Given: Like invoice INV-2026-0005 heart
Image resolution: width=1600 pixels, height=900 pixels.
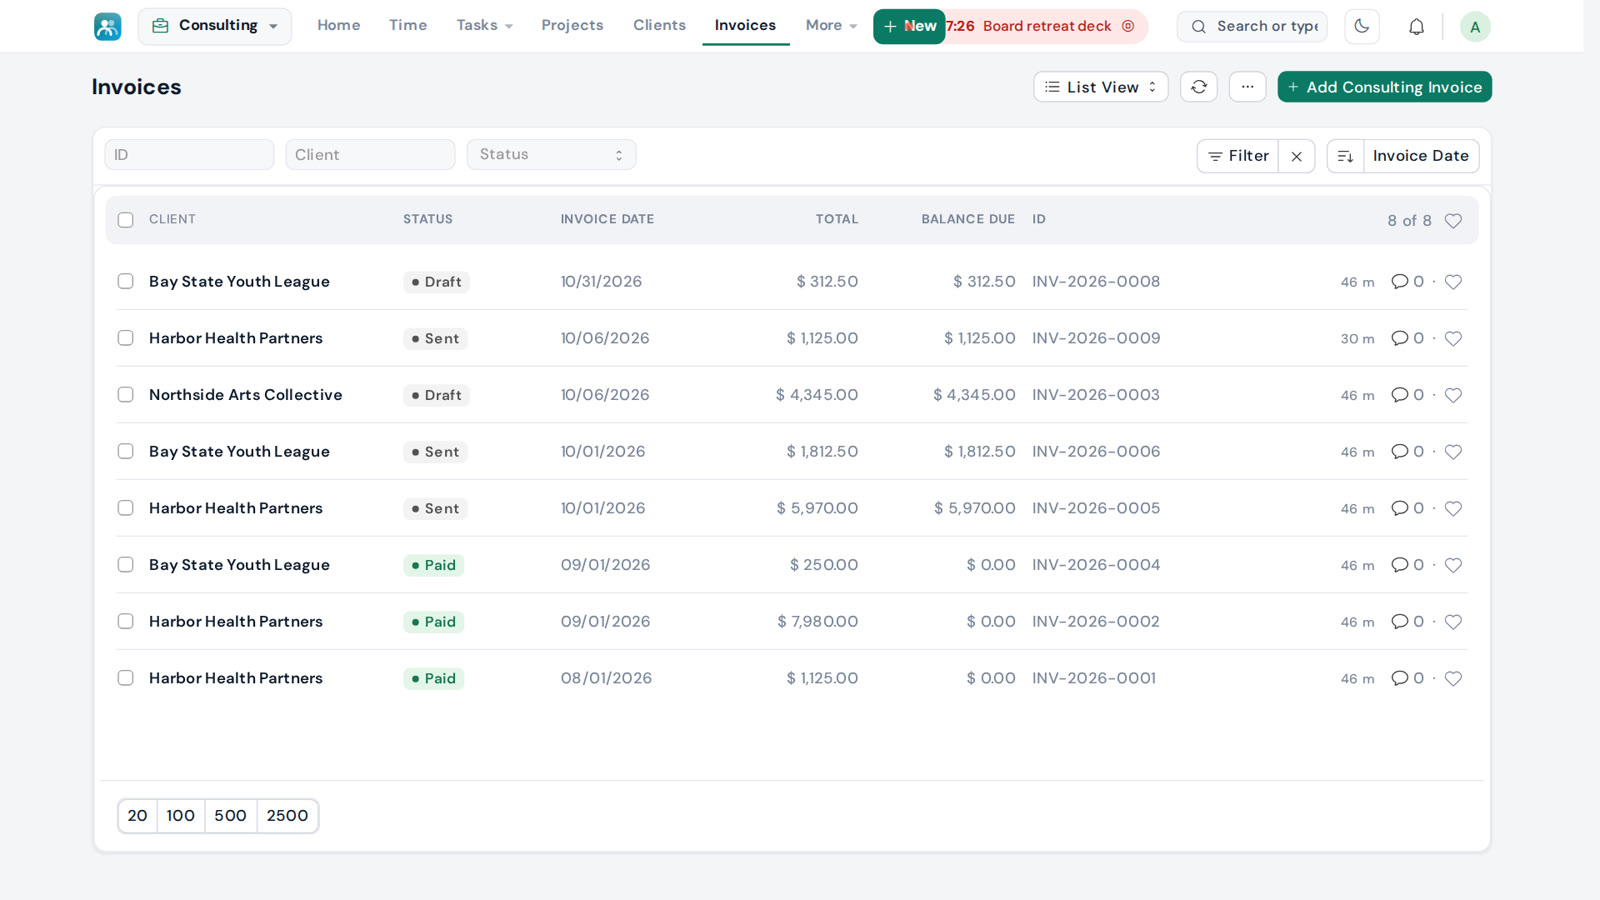Looking at the screenshot, I should (x=1453, y=509).
